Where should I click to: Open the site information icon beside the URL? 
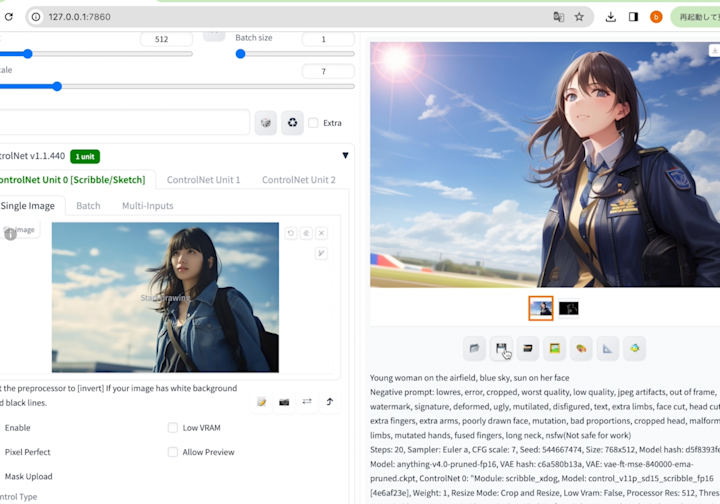coord(36,17)
